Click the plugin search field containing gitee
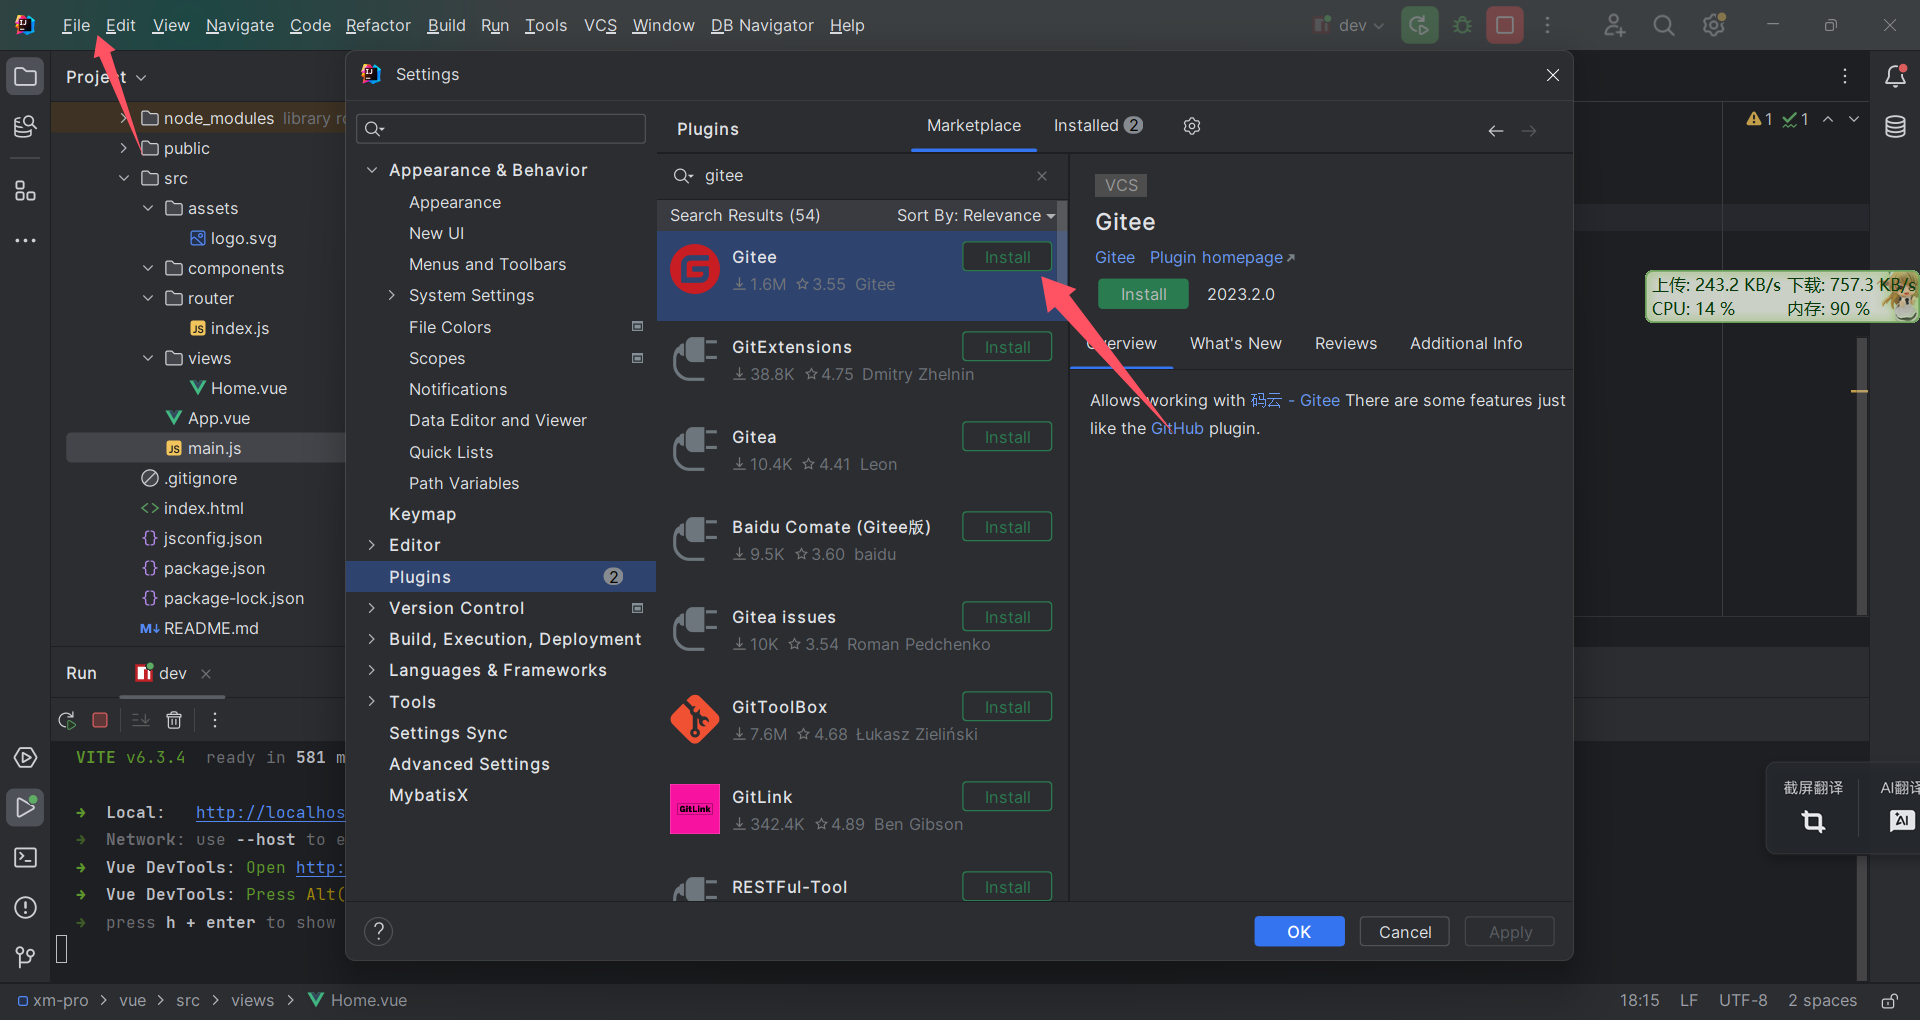This screenshot has width=1920, height=1020. coord(860,176)
